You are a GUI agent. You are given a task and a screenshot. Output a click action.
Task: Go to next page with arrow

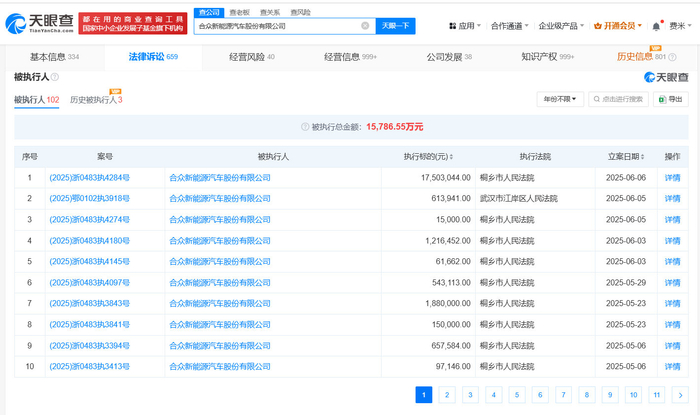tap(680, 395)
